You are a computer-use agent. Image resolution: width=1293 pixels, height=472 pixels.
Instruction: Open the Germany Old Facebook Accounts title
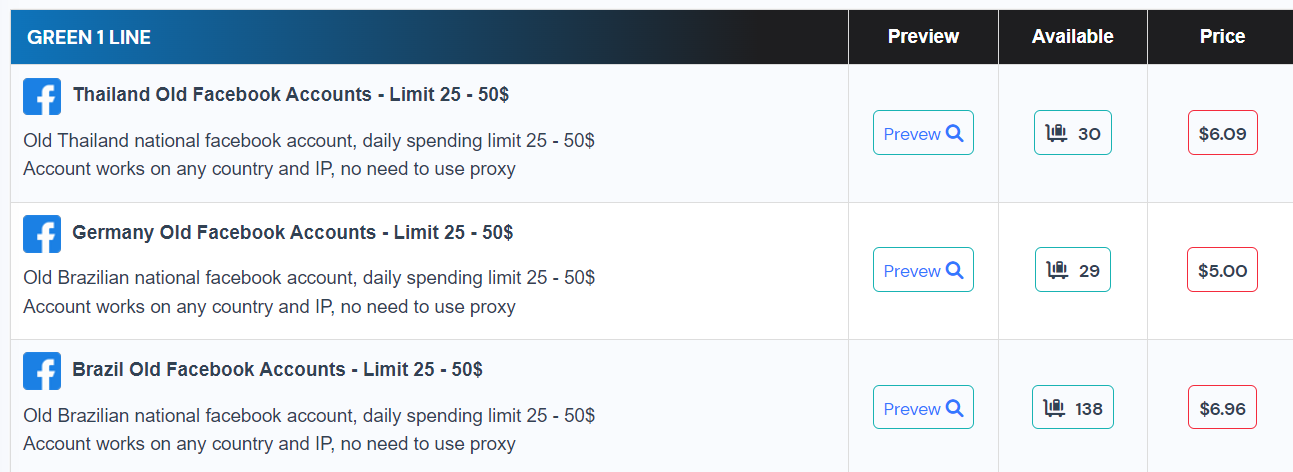click(292, 233)
